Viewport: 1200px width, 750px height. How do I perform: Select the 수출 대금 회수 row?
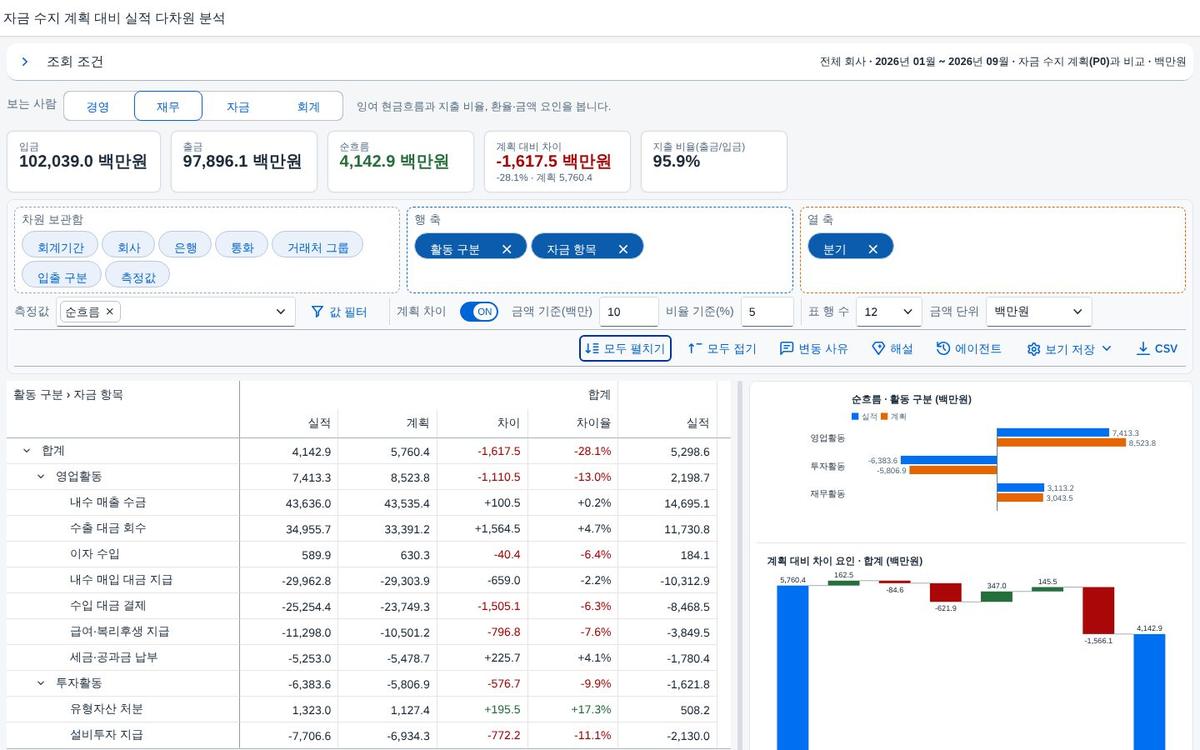(x=368, y=529)
